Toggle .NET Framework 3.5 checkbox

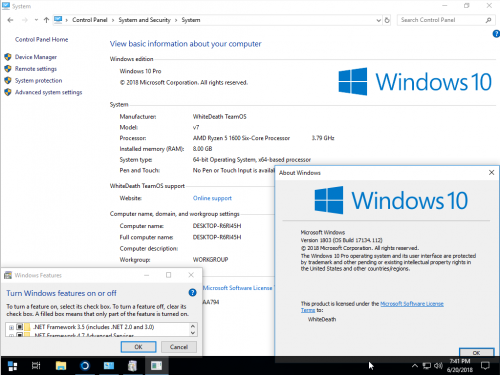click(x=20, y=327)
